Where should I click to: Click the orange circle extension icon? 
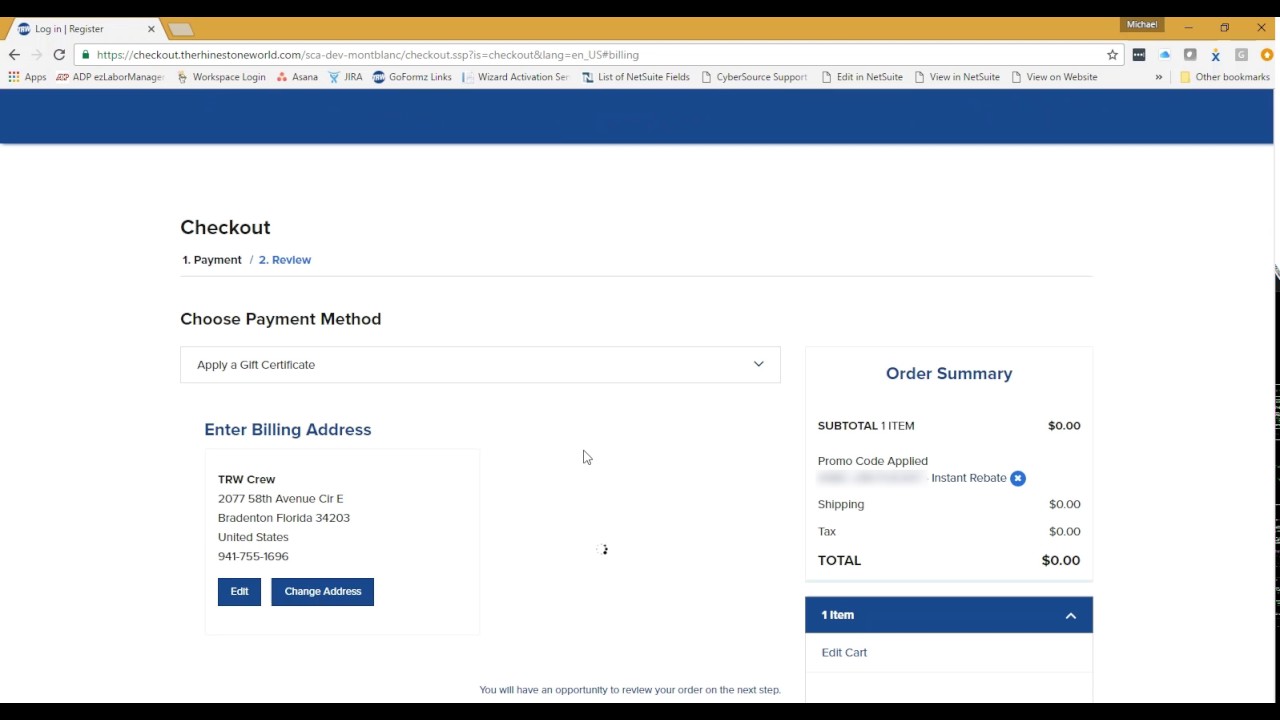[x=1267, y=55]
